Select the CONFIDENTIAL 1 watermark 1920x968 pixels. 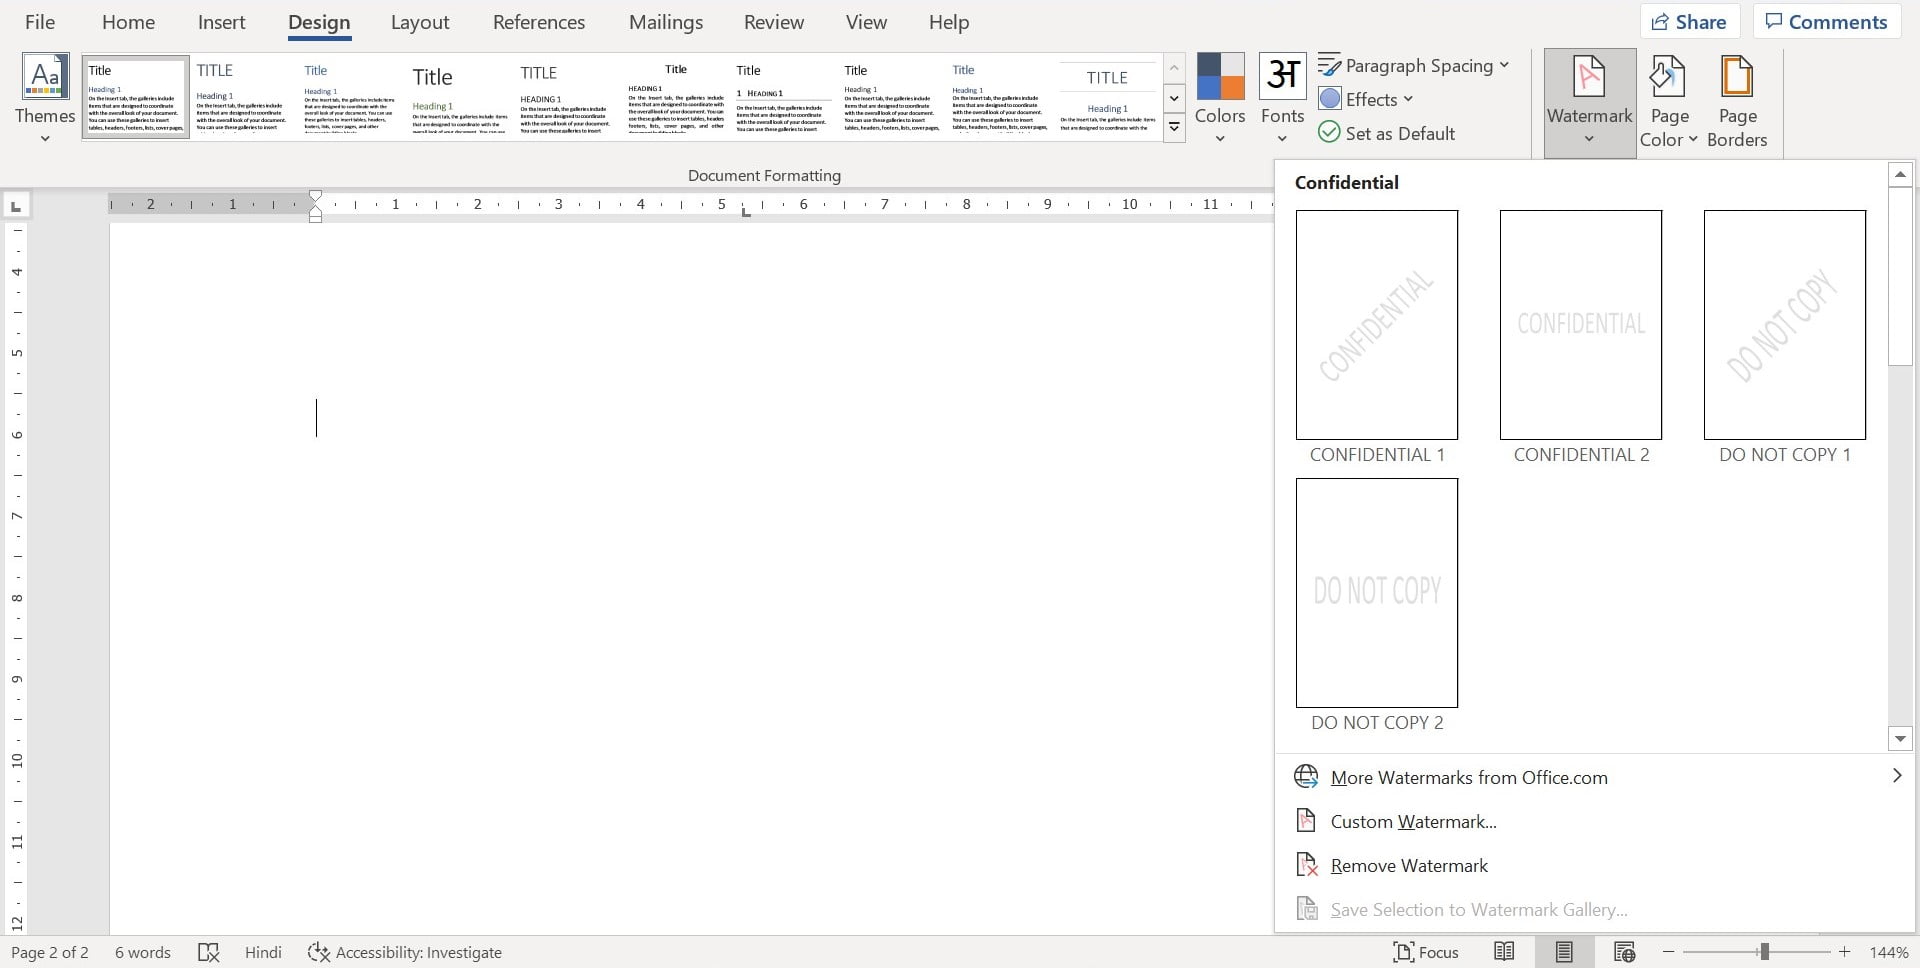coord(1376,325)
